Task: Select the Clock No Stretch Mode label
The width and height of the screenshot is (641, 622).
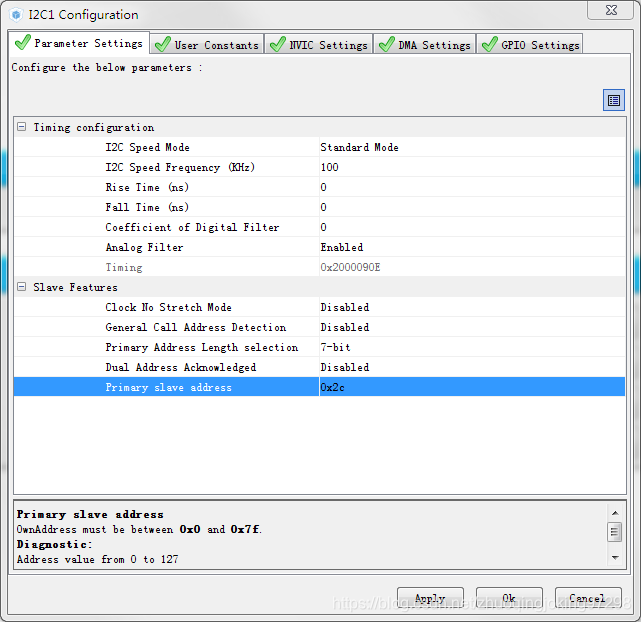Action: click(168, 307)
